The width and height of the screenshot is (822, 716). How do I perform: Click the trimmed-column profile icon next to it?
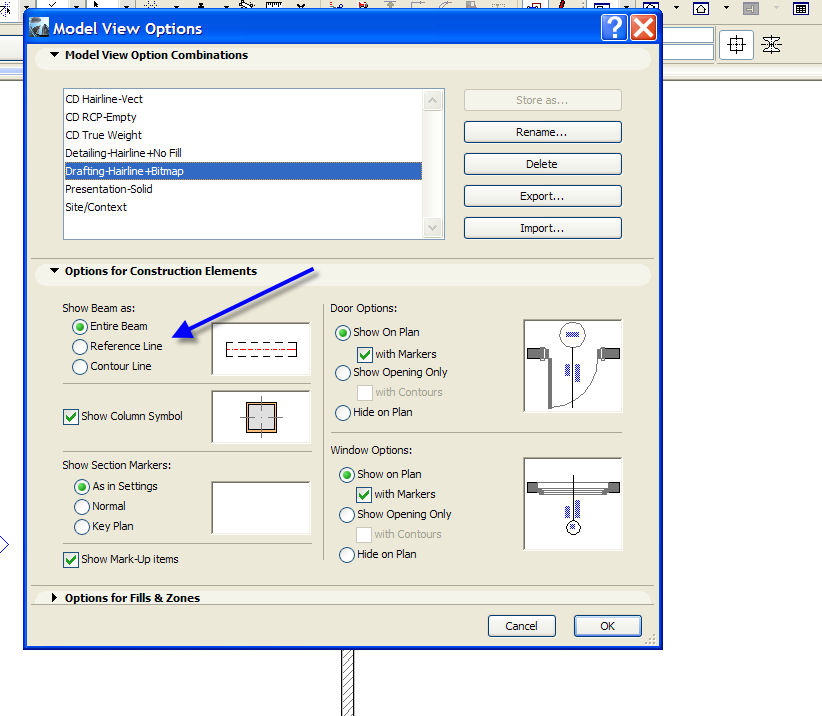(x=771, y=45)
